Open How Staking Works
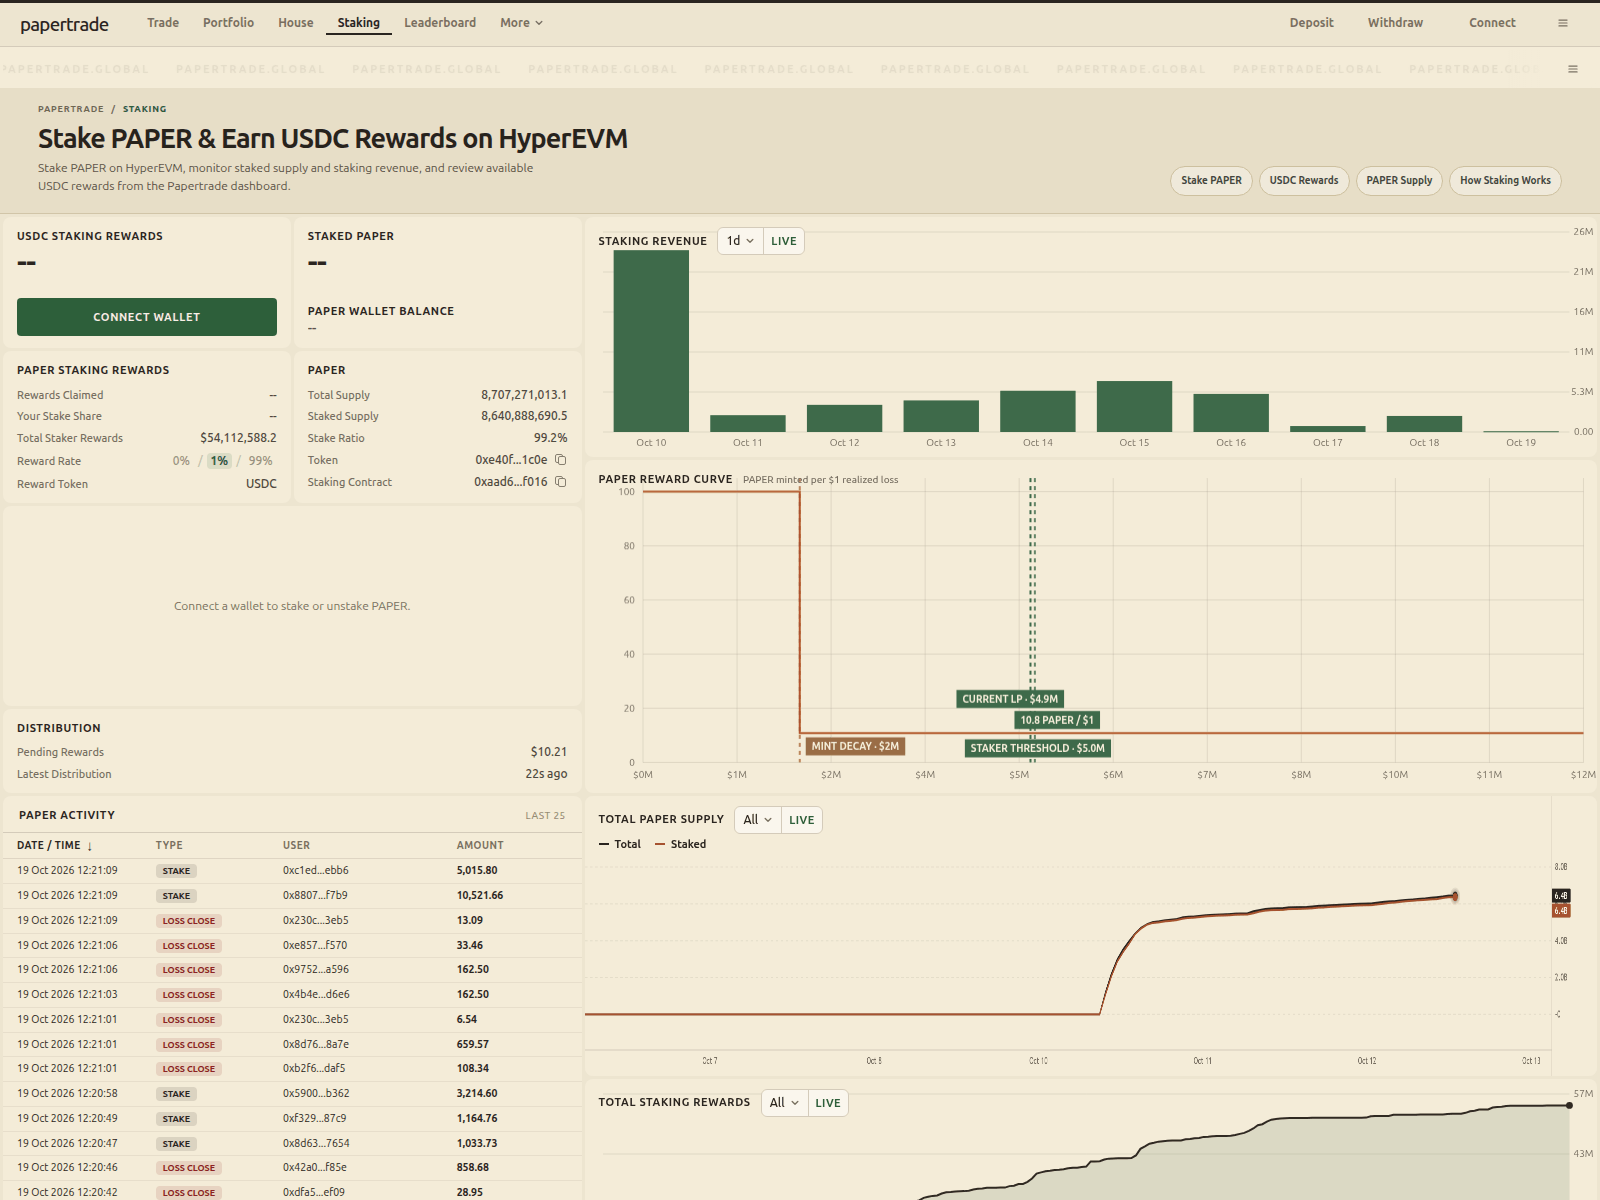1600x1200 pixels. click(1505, 181)
